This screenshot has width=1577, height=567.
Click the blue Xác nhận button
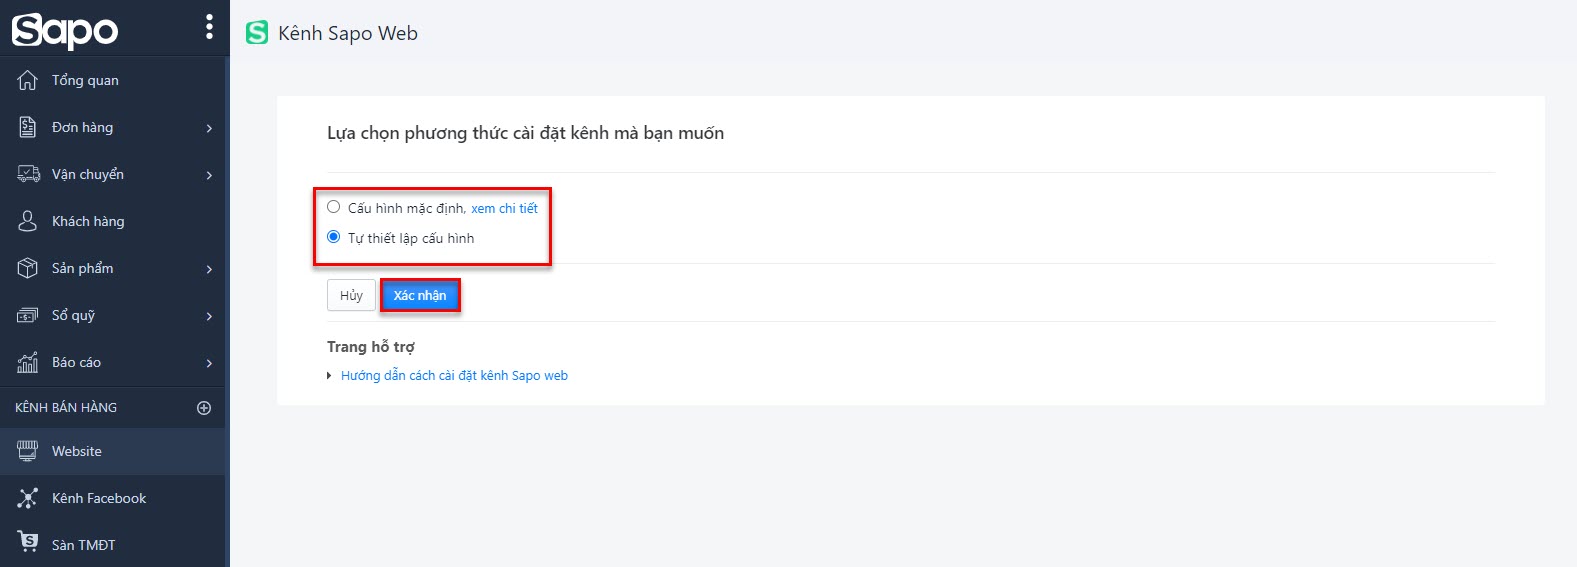tap(420, 295)
